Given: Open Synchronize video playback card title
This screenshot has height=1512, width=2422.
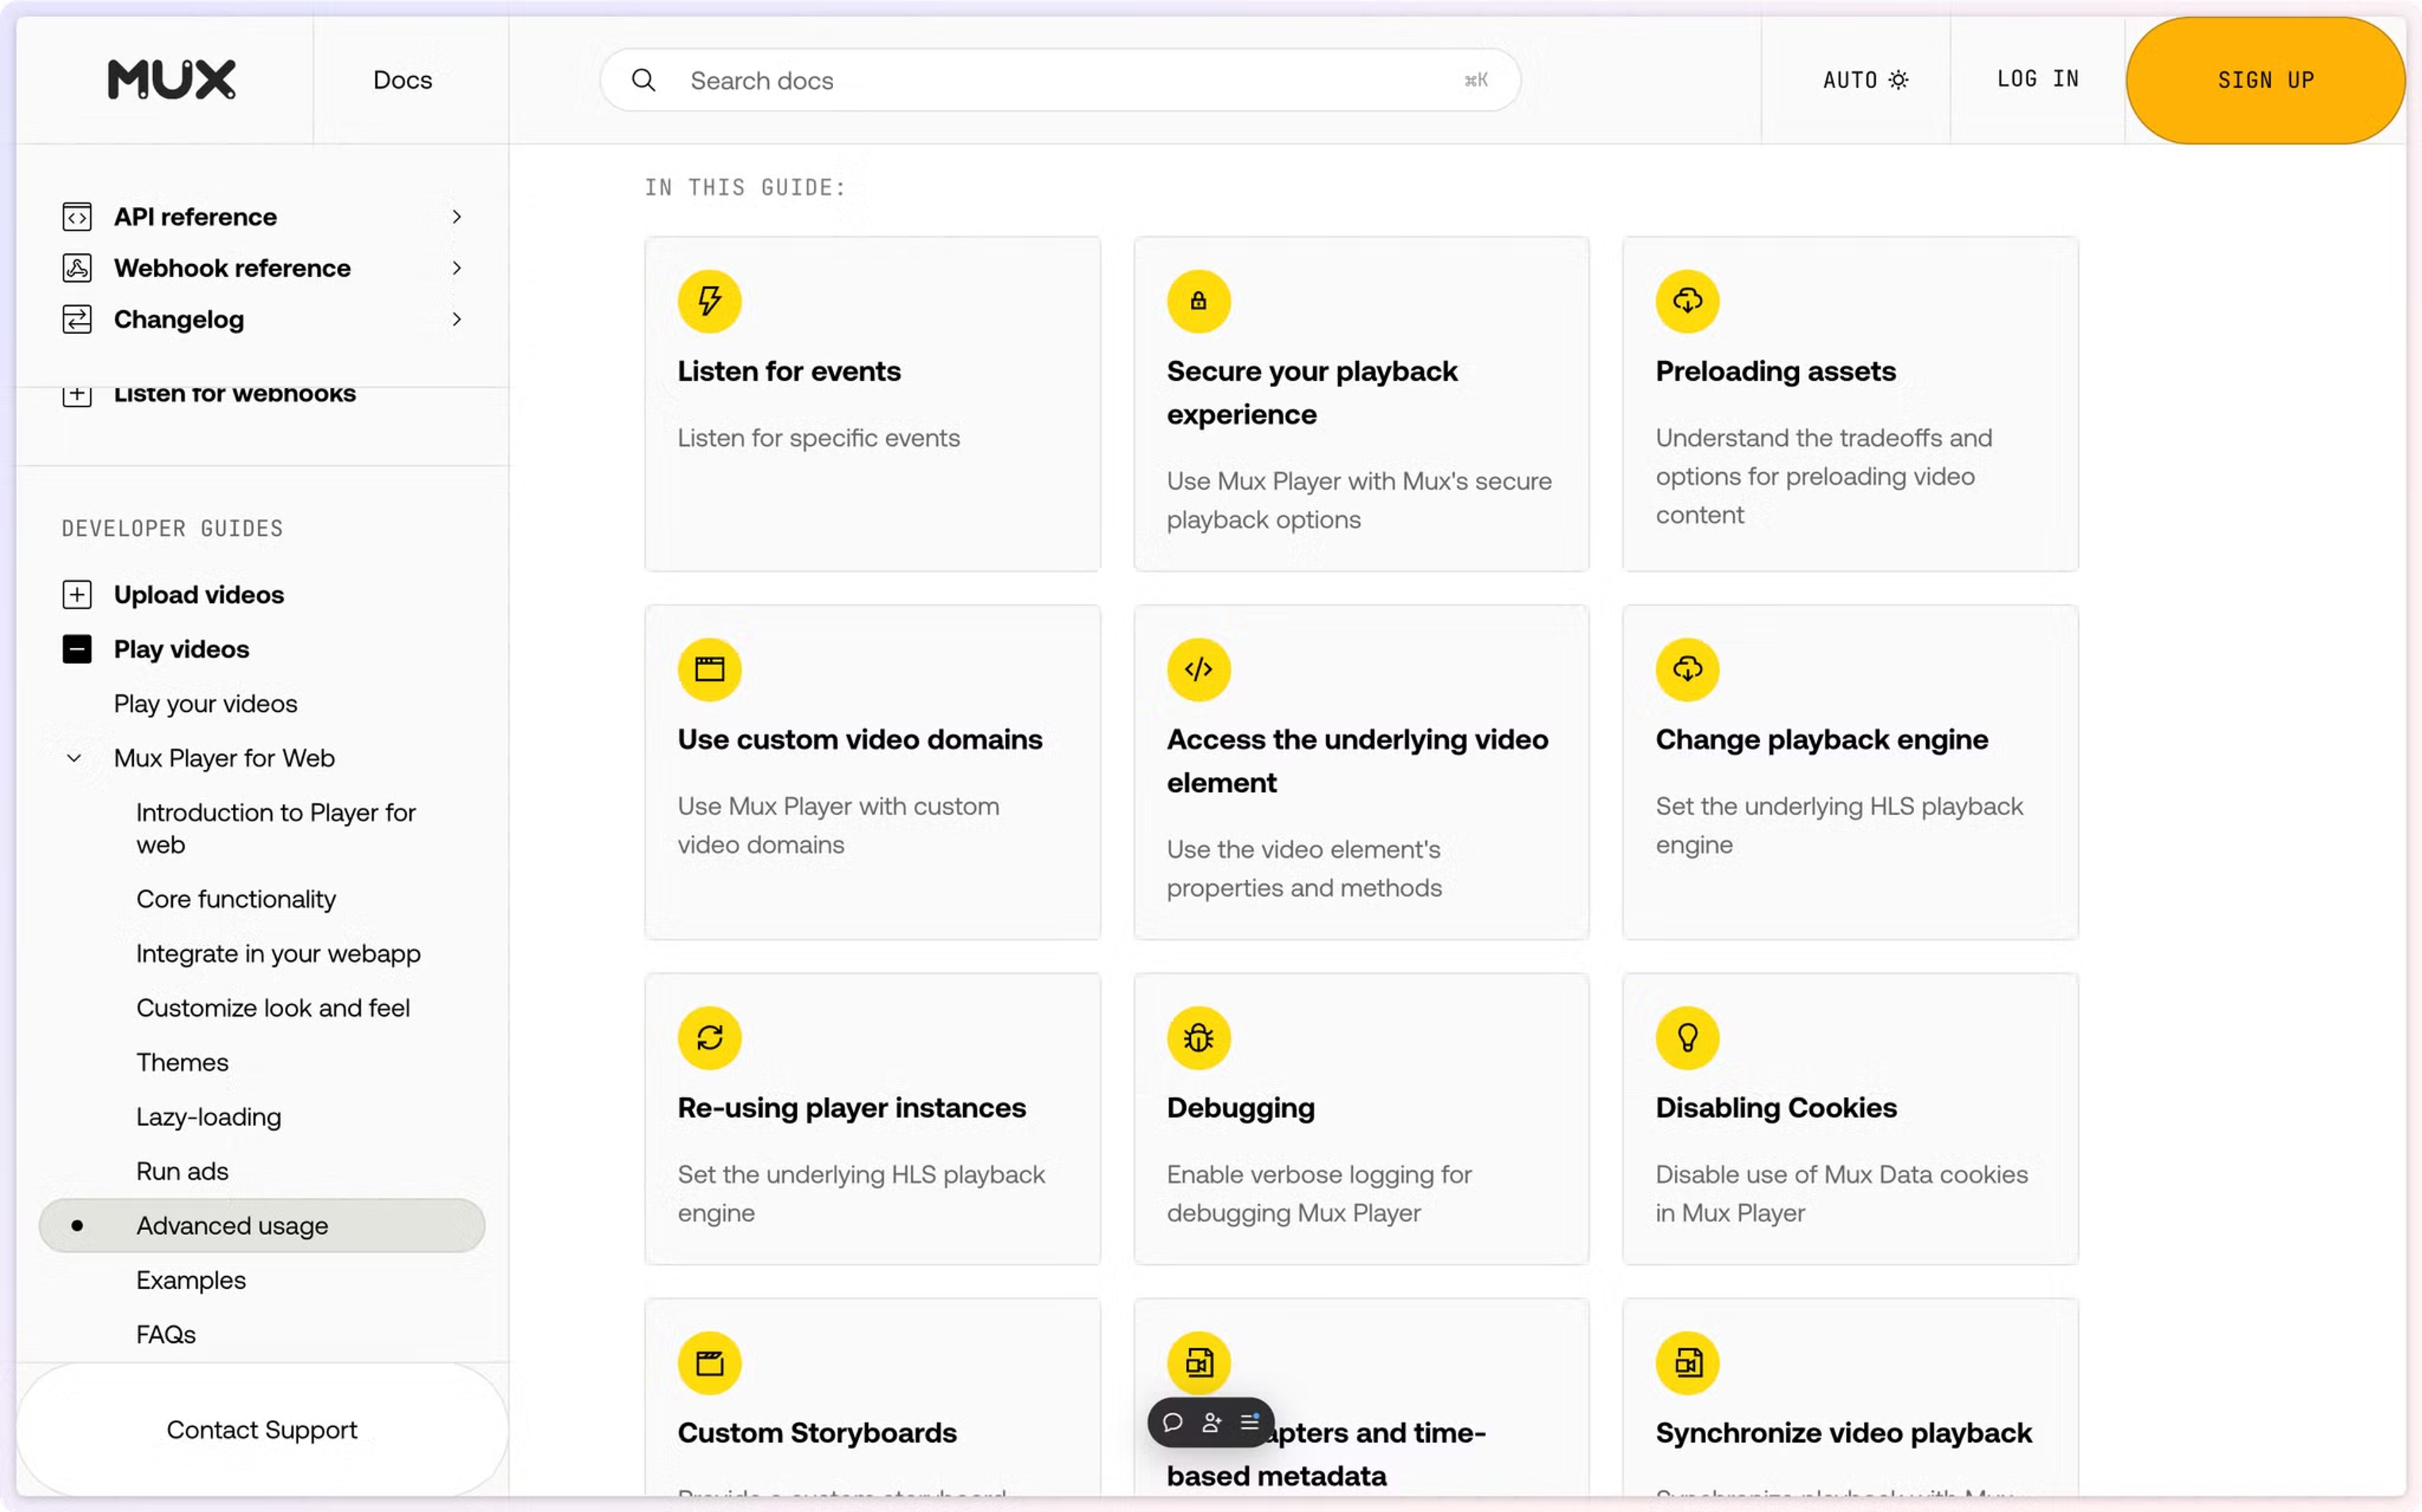Looking at the screenshot, I should [1843, 1432].
